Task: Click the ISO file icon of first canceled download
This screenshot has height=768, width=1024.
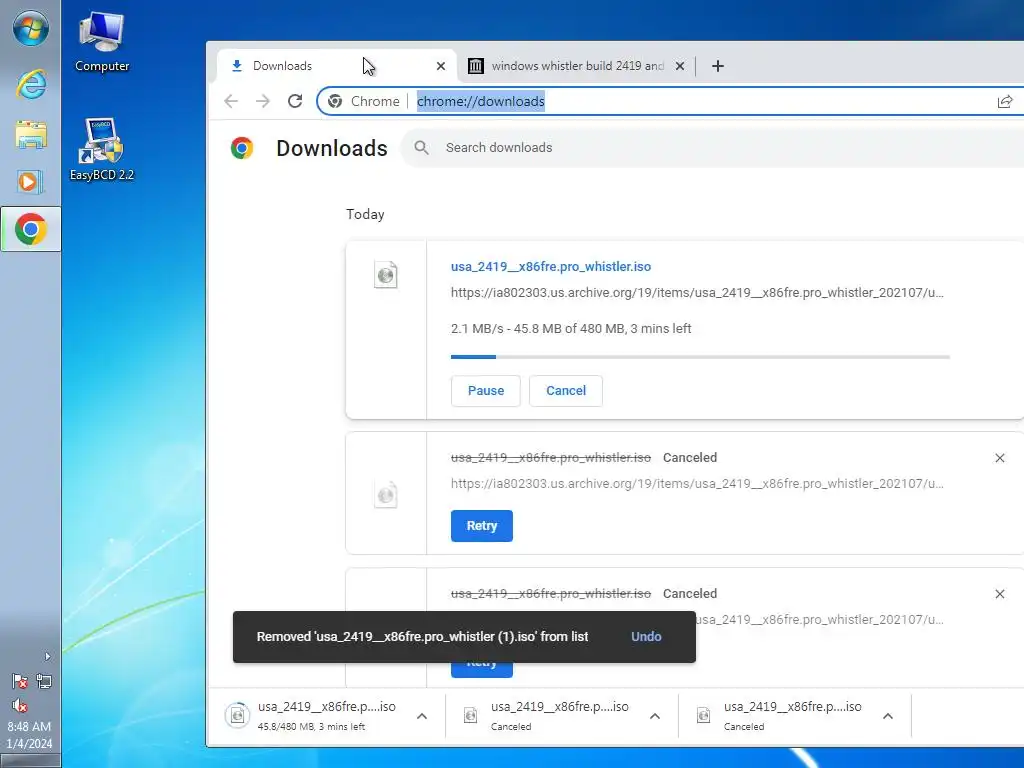Action: point(386,495)
